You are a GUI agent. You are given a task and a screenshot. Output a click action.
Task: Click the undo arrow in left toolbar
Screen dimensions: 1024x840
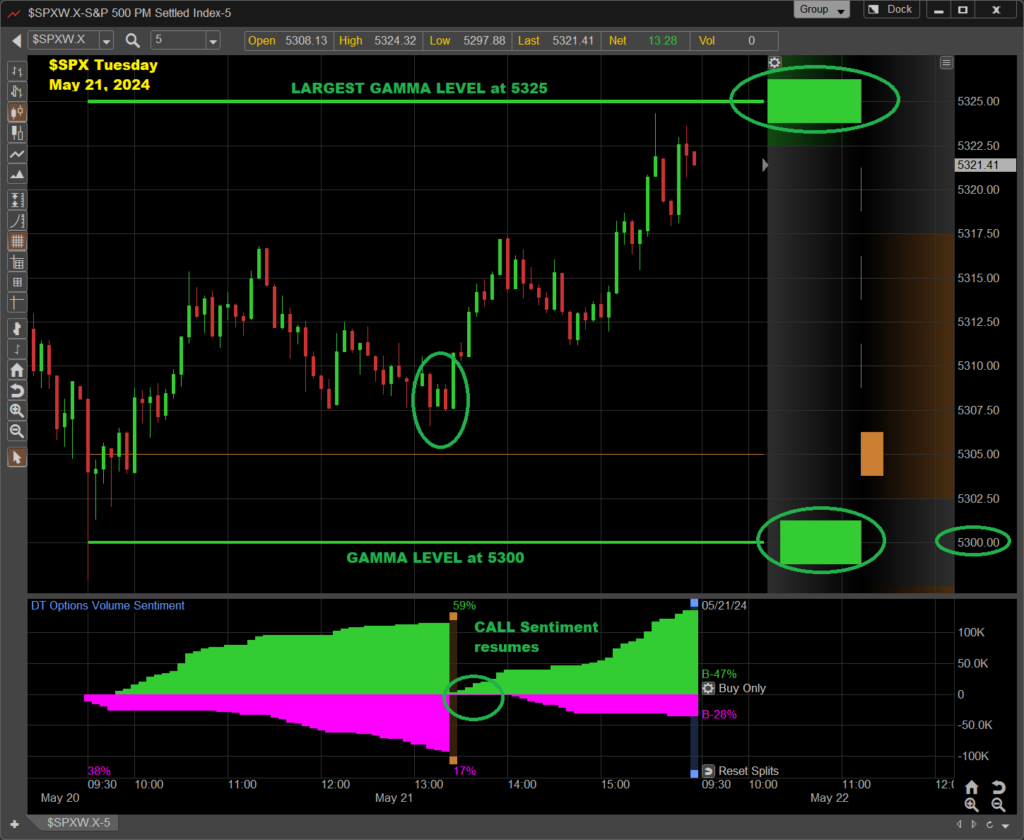[16, 390]
